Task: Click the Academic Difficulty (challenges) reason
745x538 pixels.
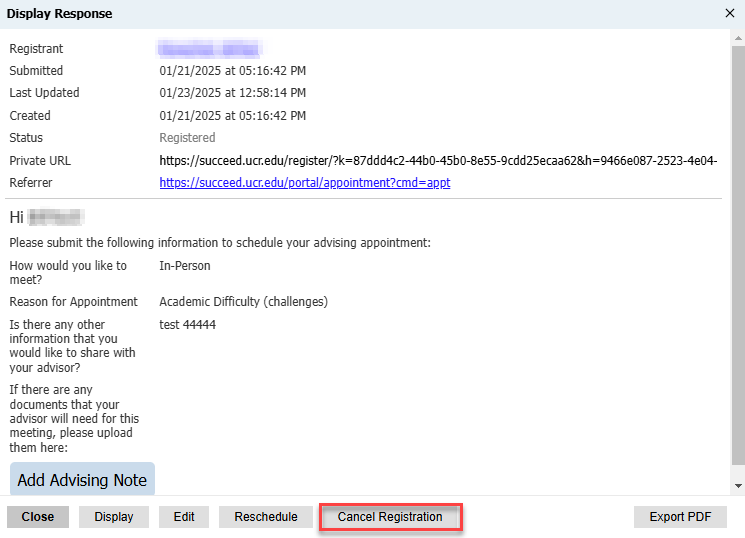Action: click(243, 302)
